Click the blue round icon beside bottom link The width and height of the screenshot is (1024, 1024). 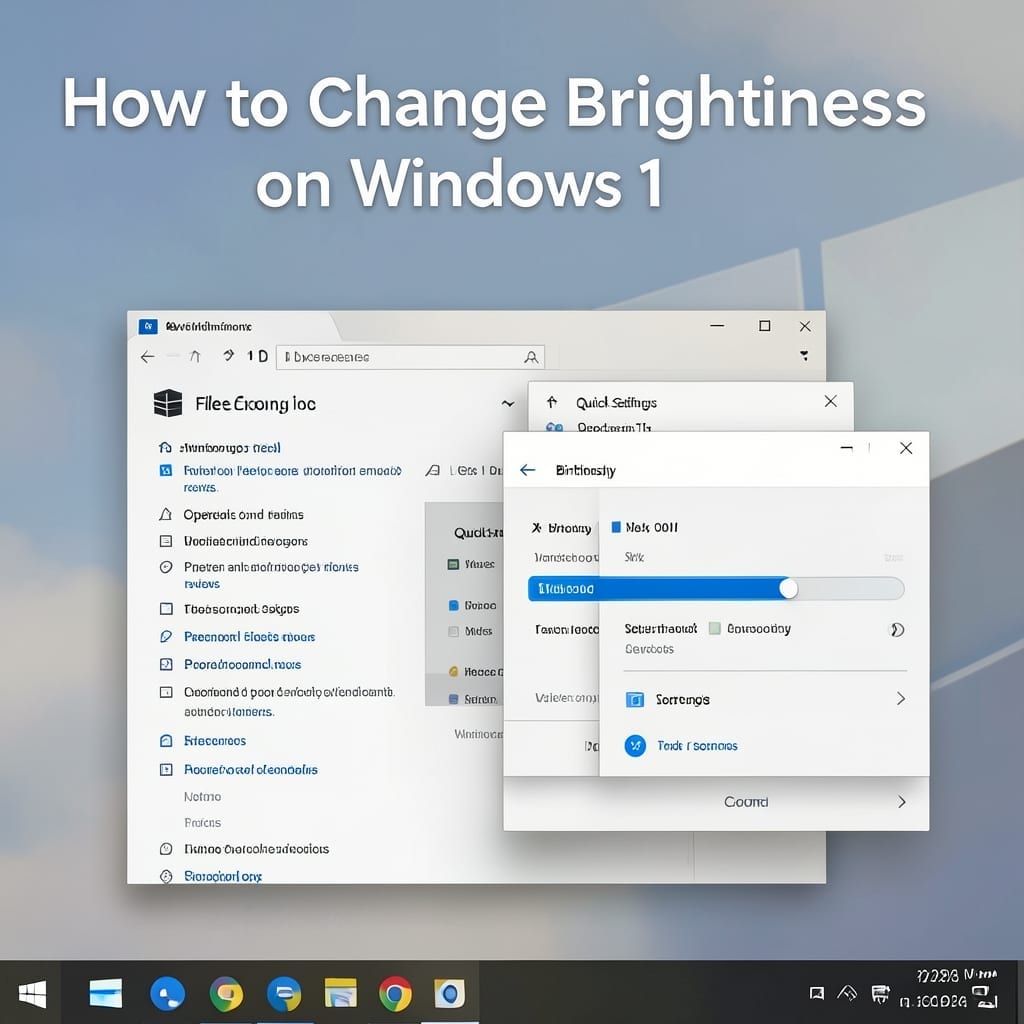(x=635, y=745)
